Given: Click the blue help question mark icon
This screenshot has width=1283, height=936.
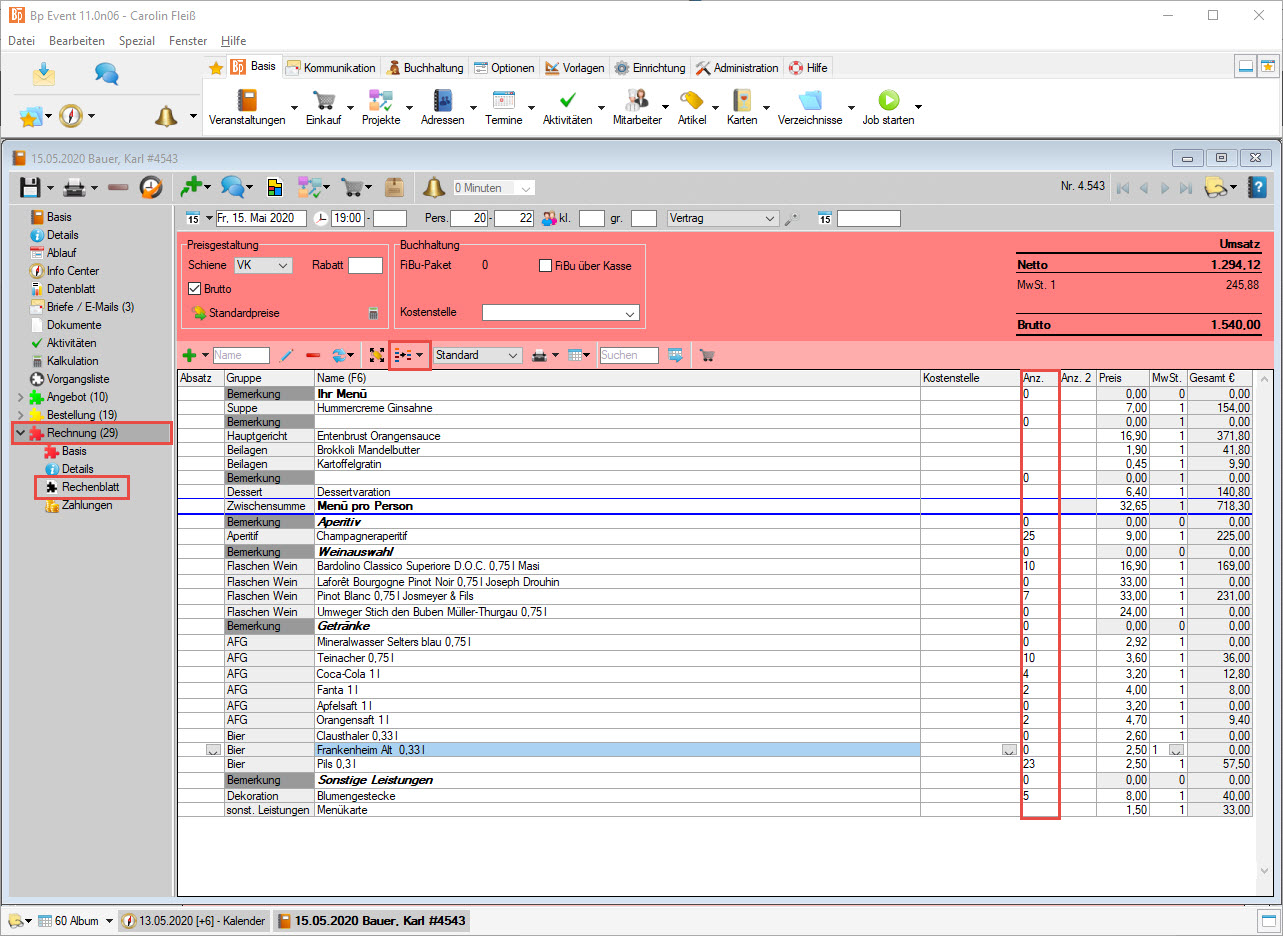Looking at the screenshot, I should [x=1258, y=187].
